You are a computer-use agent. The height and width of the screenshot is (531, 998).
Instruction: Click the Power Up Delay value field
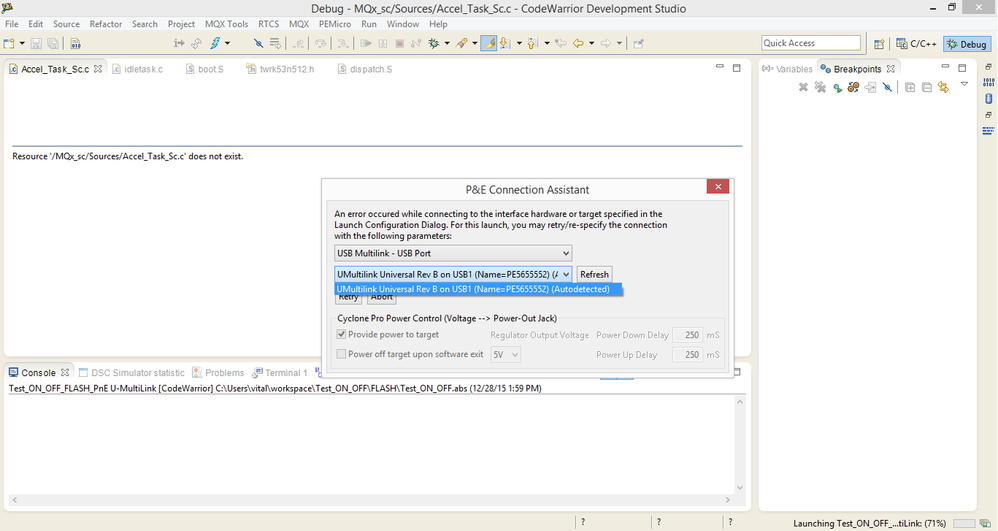[687, 355]
